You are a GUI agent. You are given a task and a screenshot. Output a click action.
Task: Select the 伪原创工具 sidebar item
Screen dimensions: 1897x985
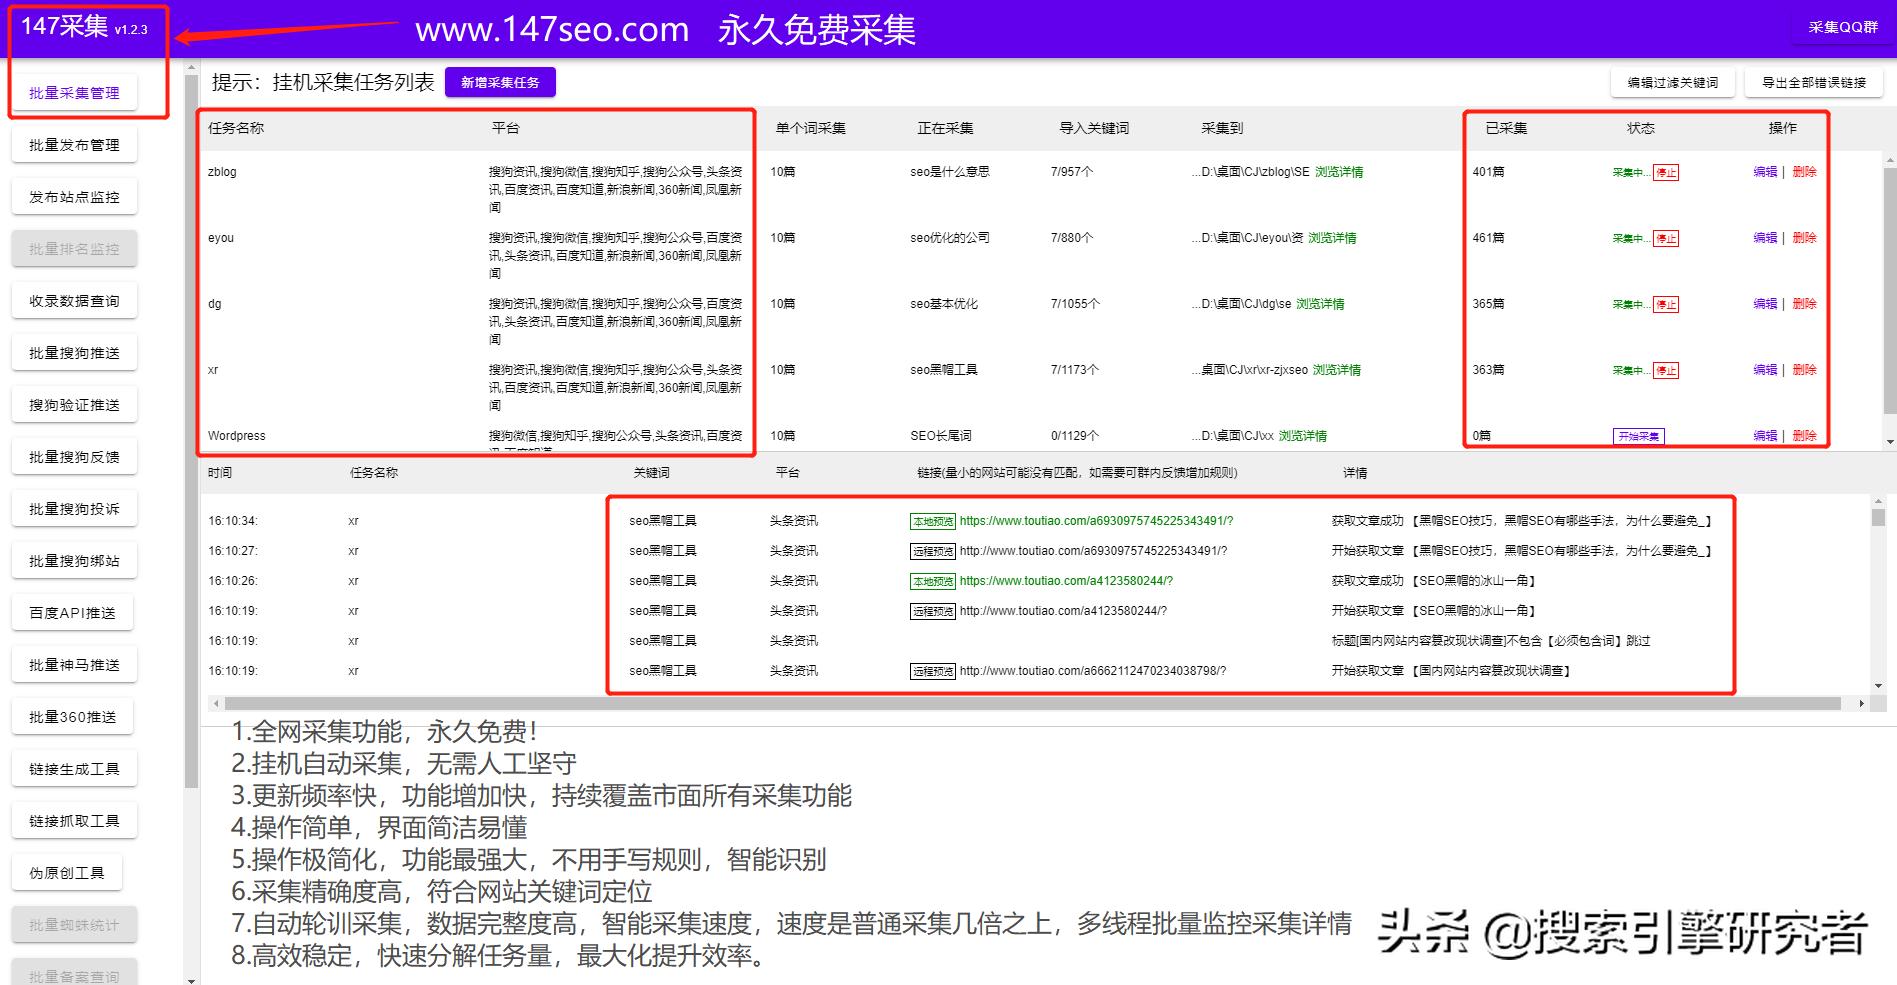[66, 872]
